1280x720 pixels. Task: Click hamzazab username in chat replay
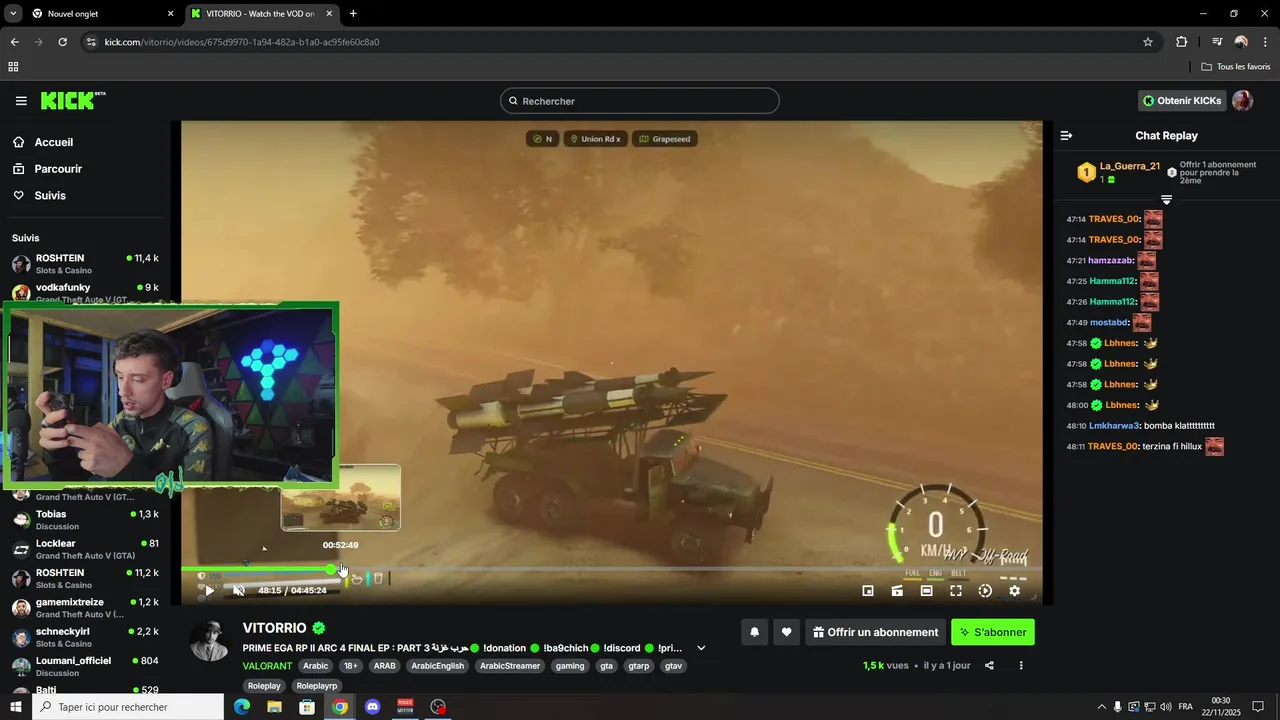coord(1111,260)
